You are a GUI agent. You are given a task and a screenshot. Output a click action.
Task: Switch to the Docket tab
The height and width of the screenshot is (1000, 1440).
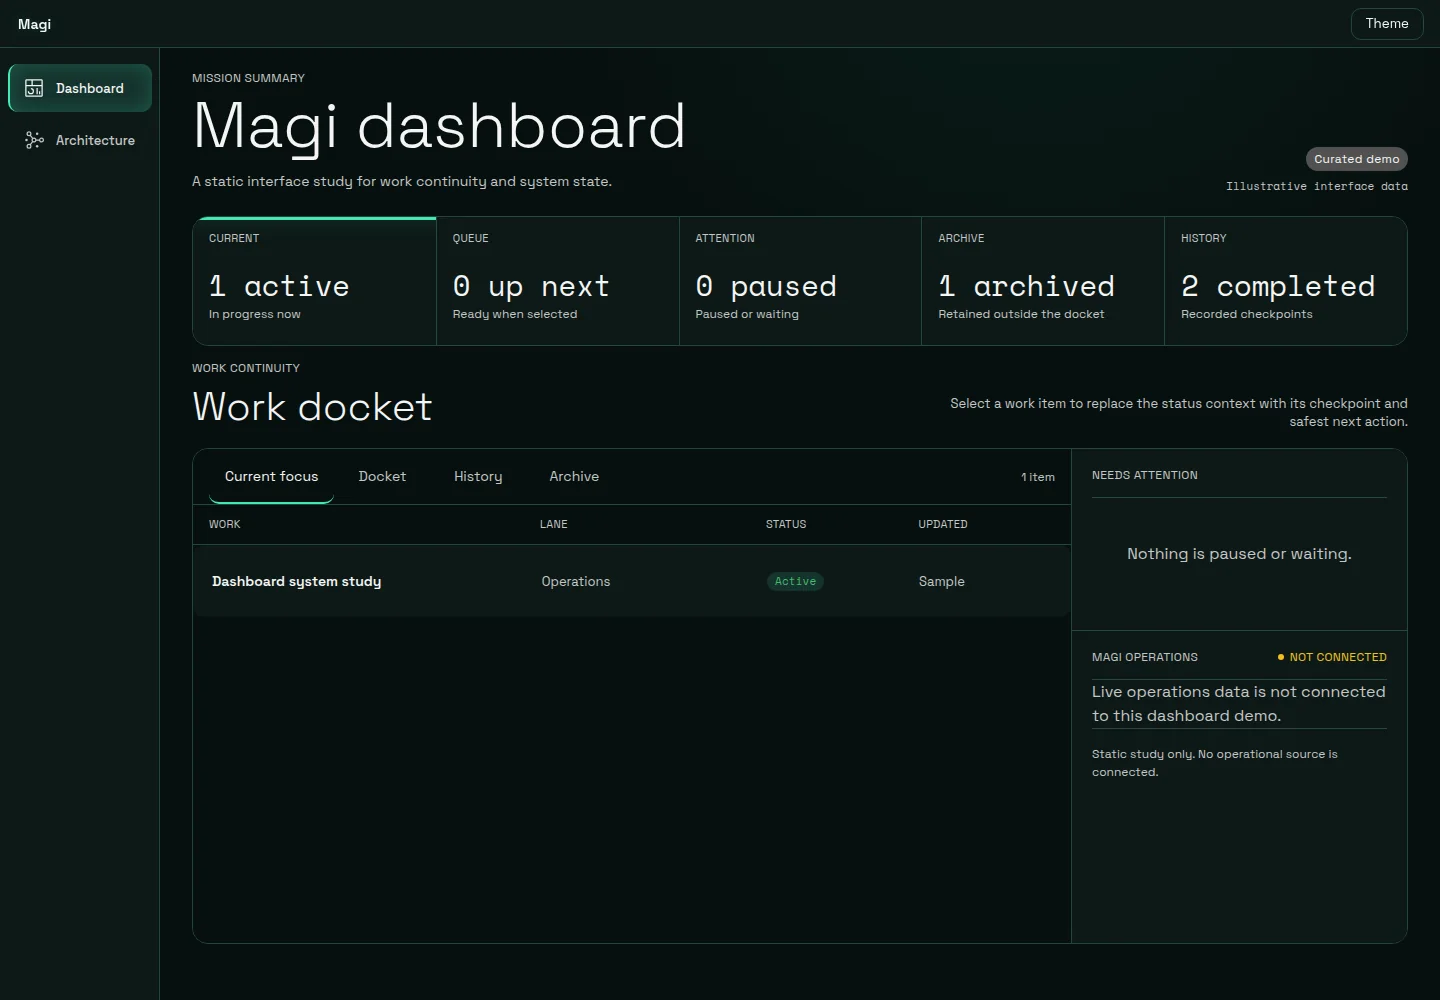click(x=382, y=476)
